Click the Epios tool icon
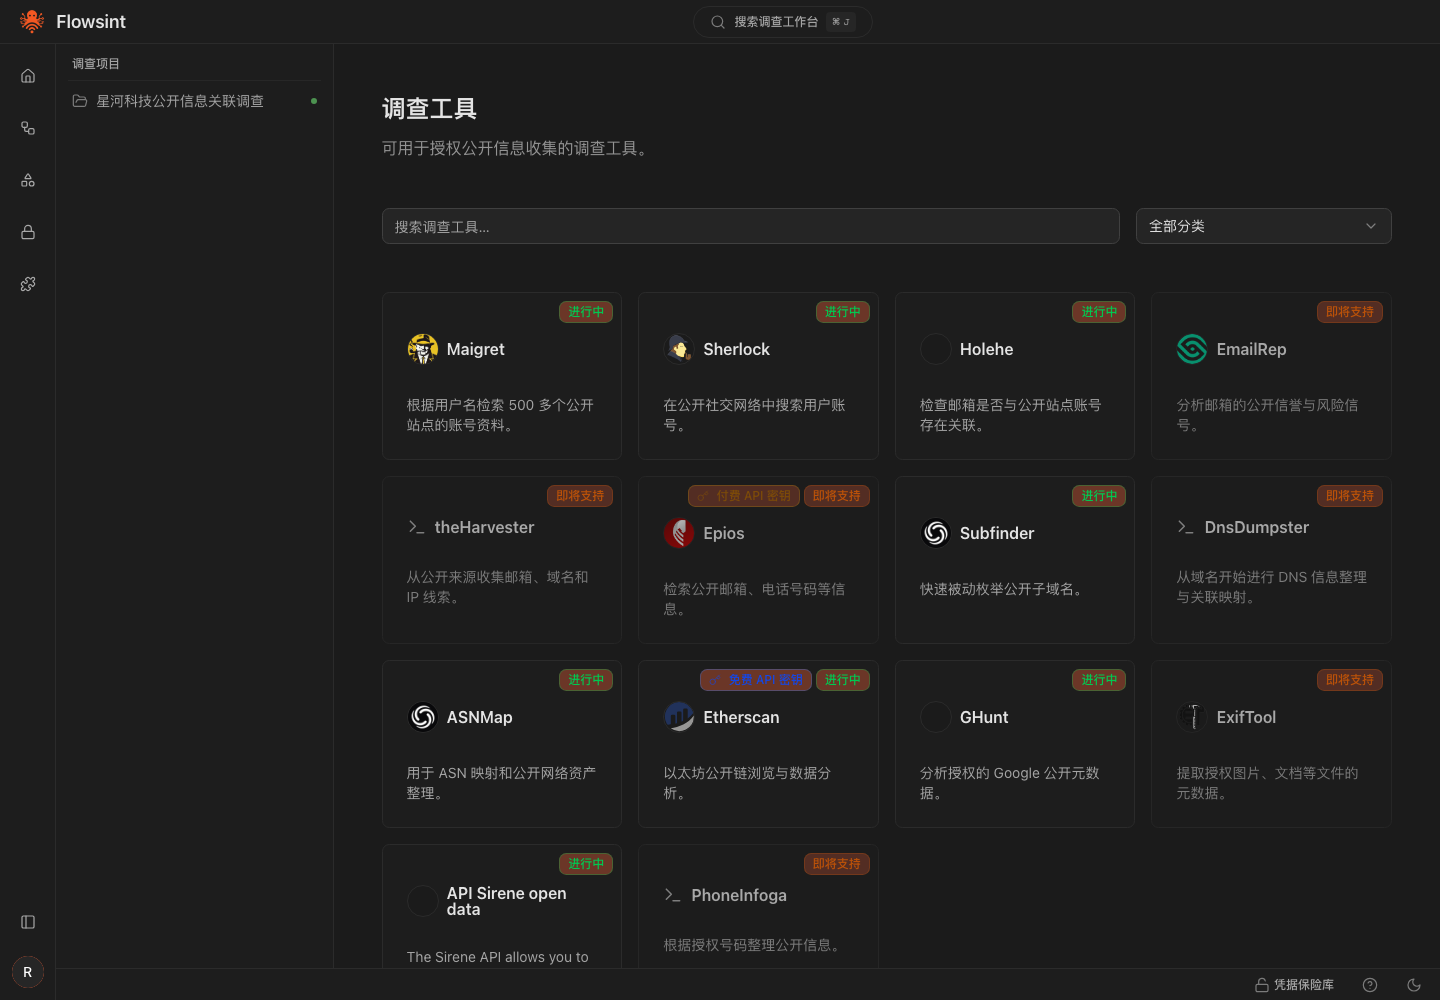This screenshot has width=1440, height=1000. point(679,533)
